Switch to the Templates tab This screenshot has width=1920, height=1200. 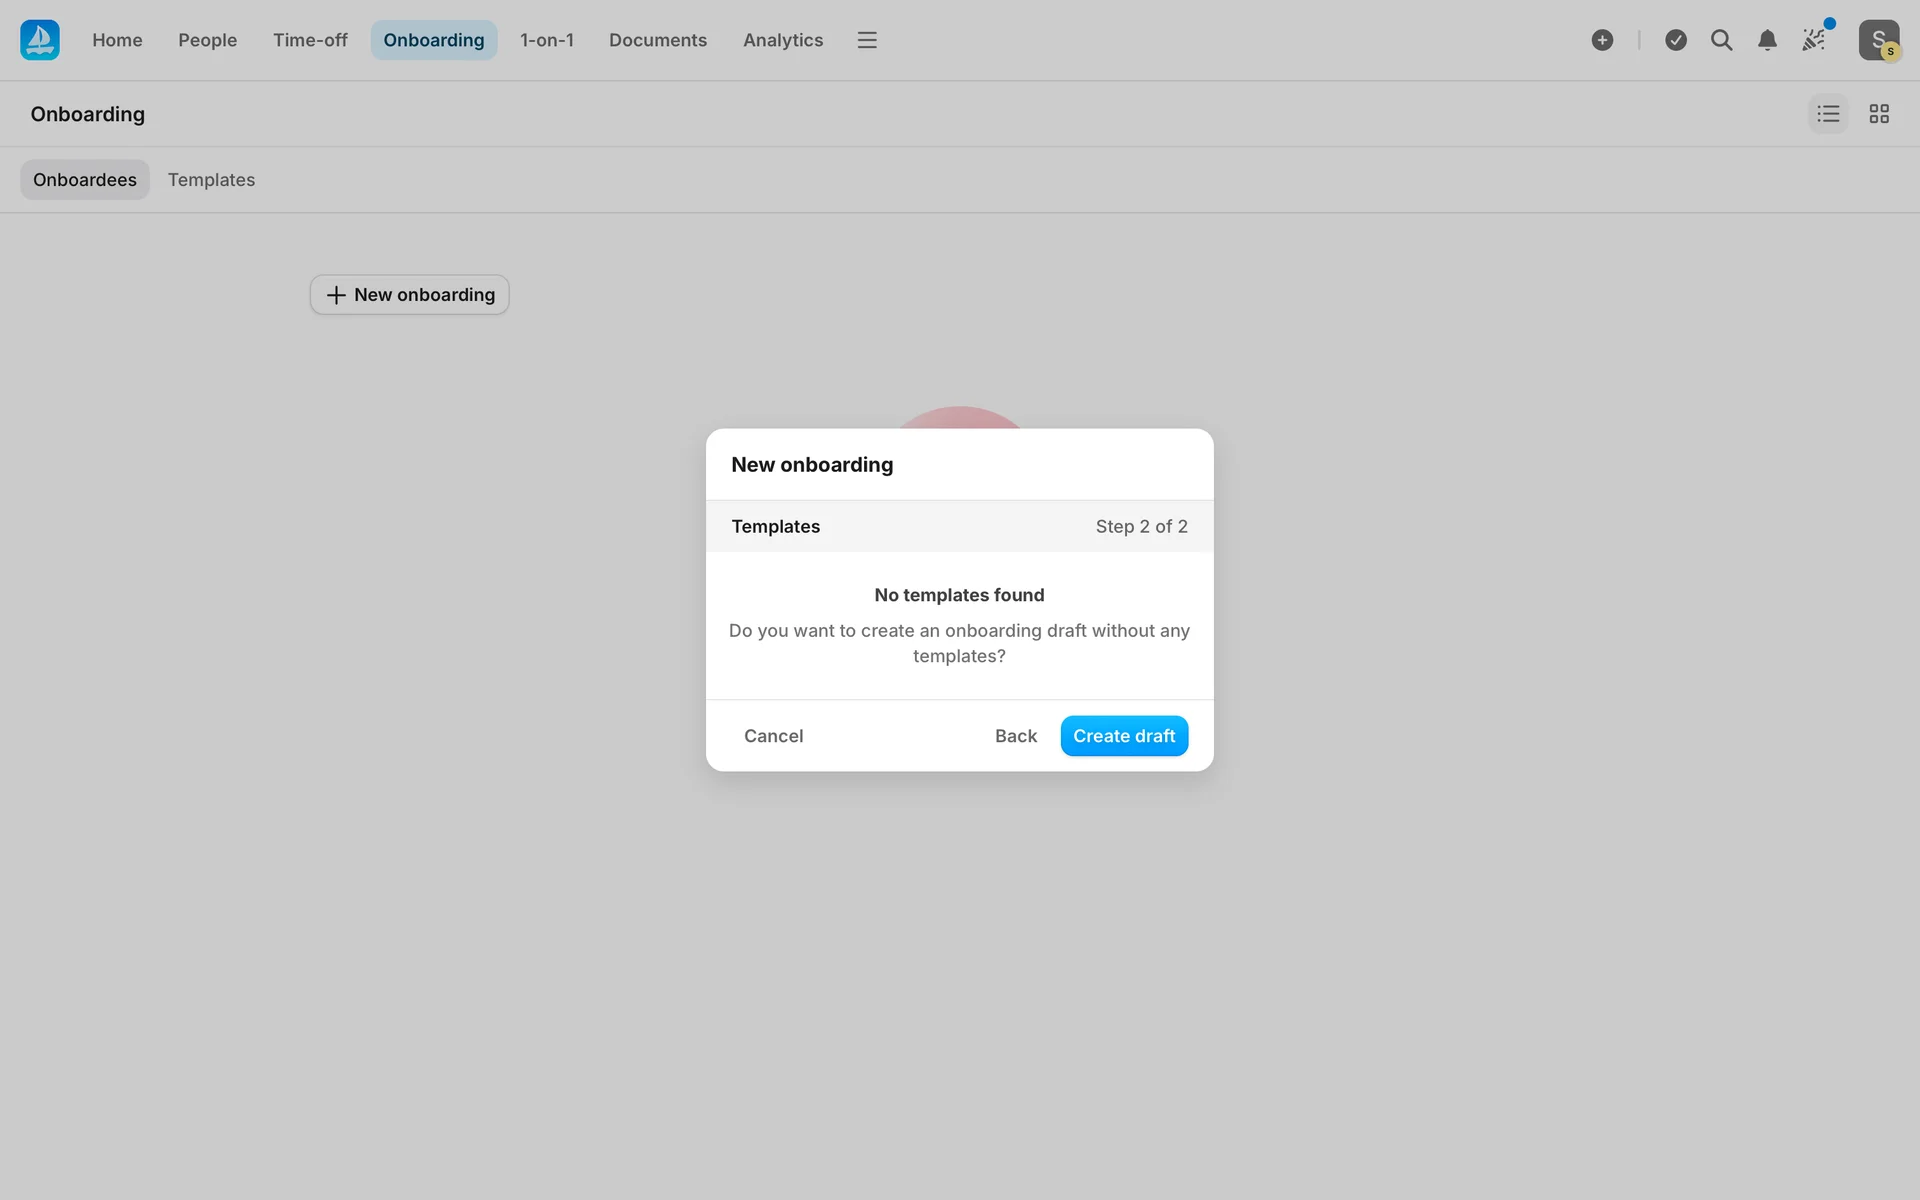coord(211,180)
